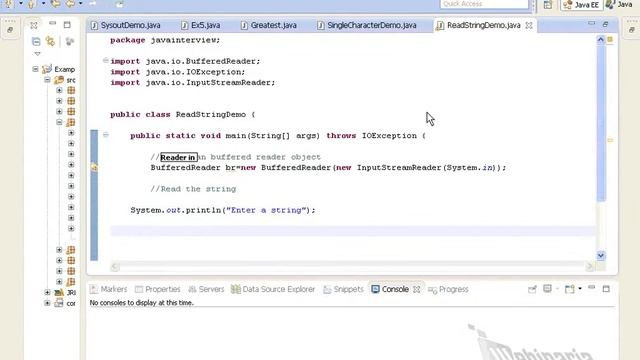Select the Examp project icon
Viewport: 640px width, 360px height.
tap(47, 69)
